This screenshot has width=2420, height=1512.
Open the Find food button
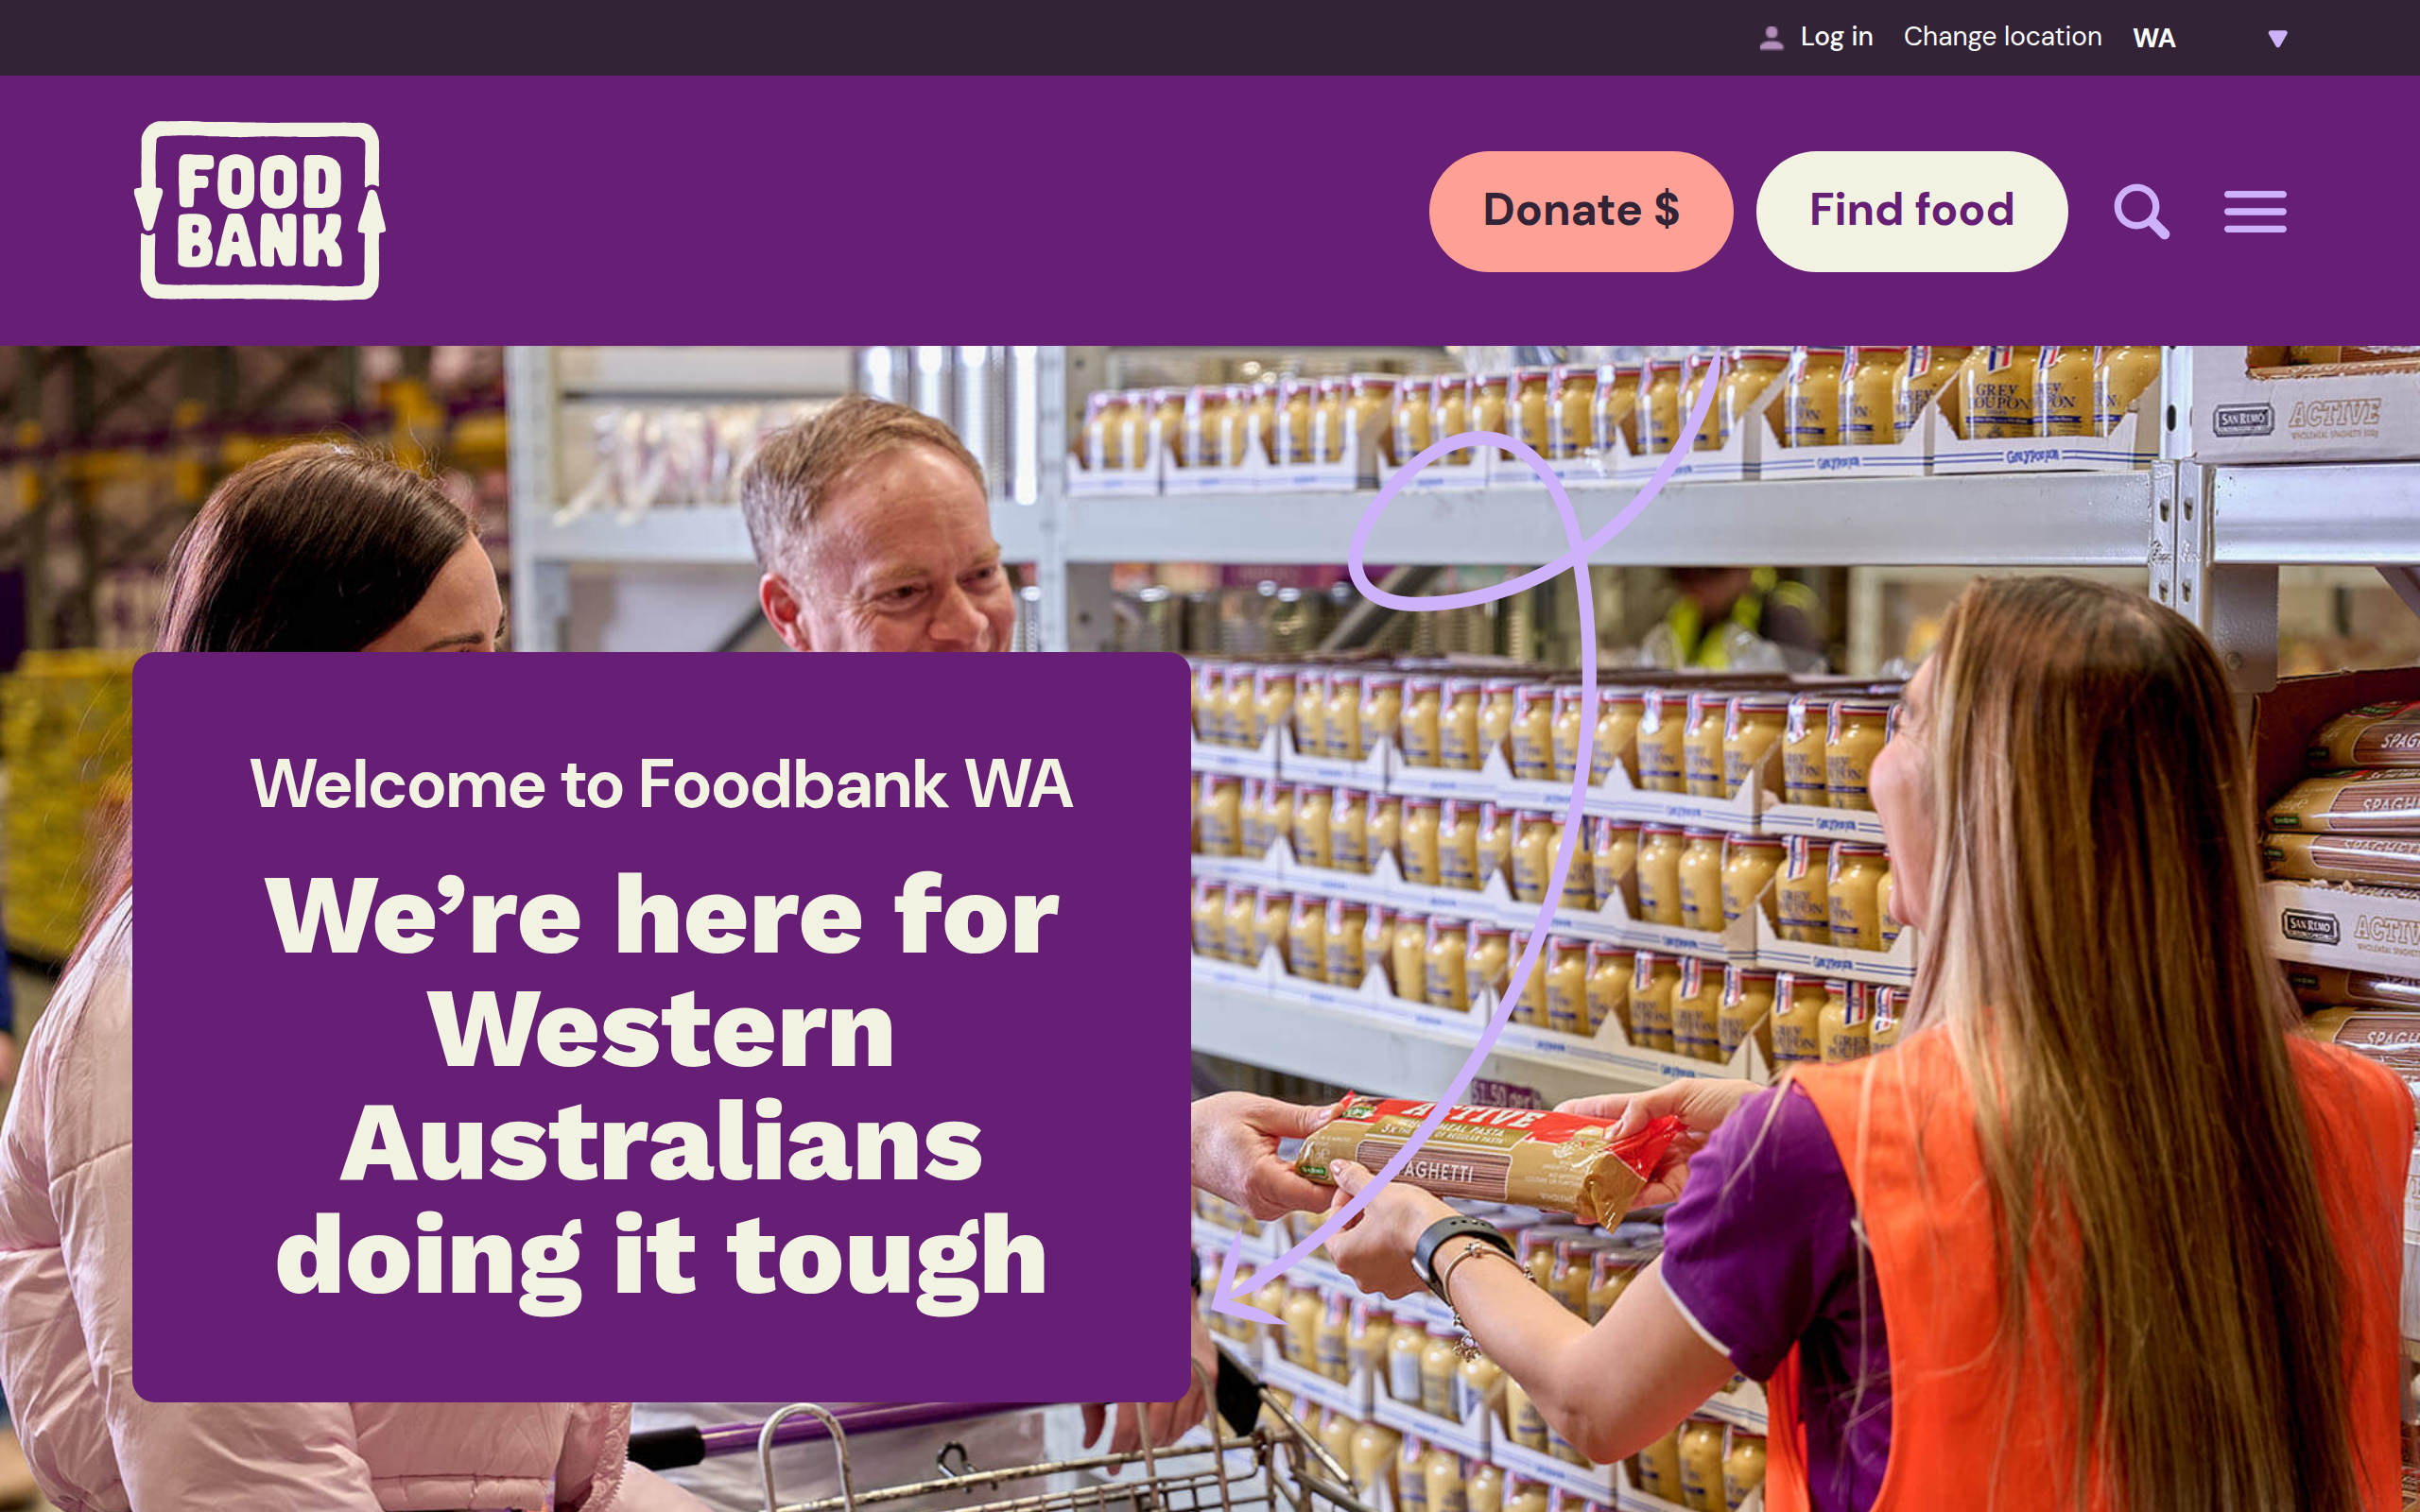click(1911, 211)
